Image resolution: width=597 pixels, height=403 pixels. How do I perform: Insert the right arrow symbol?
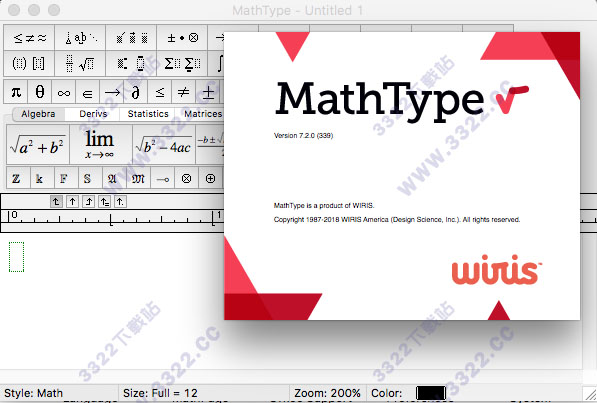click(x=112, y=92)
